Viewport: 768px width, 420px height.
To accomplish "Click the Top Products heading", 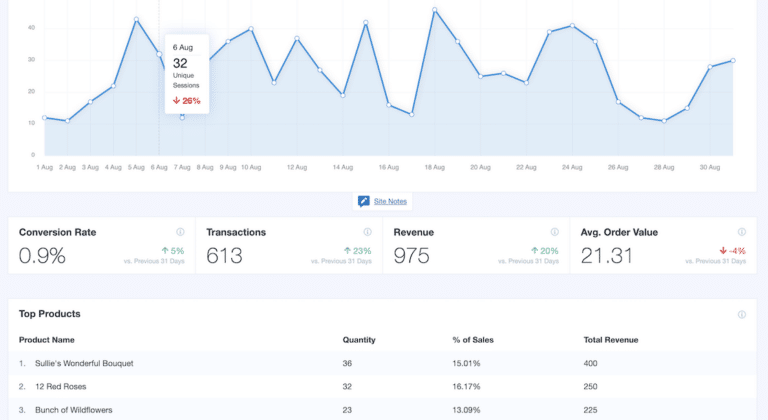I will pyautogui.click(x=49, y=314).
